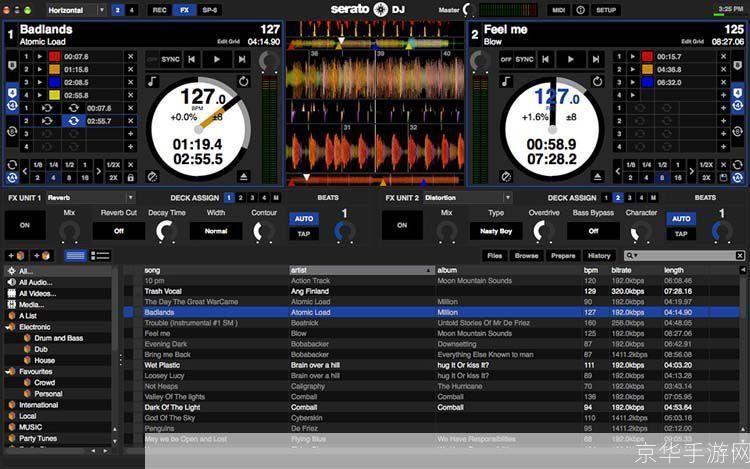This screenshot has width=750, height=469.
Task: Play deck 2 track Feel me
Action: coord(570,59)
